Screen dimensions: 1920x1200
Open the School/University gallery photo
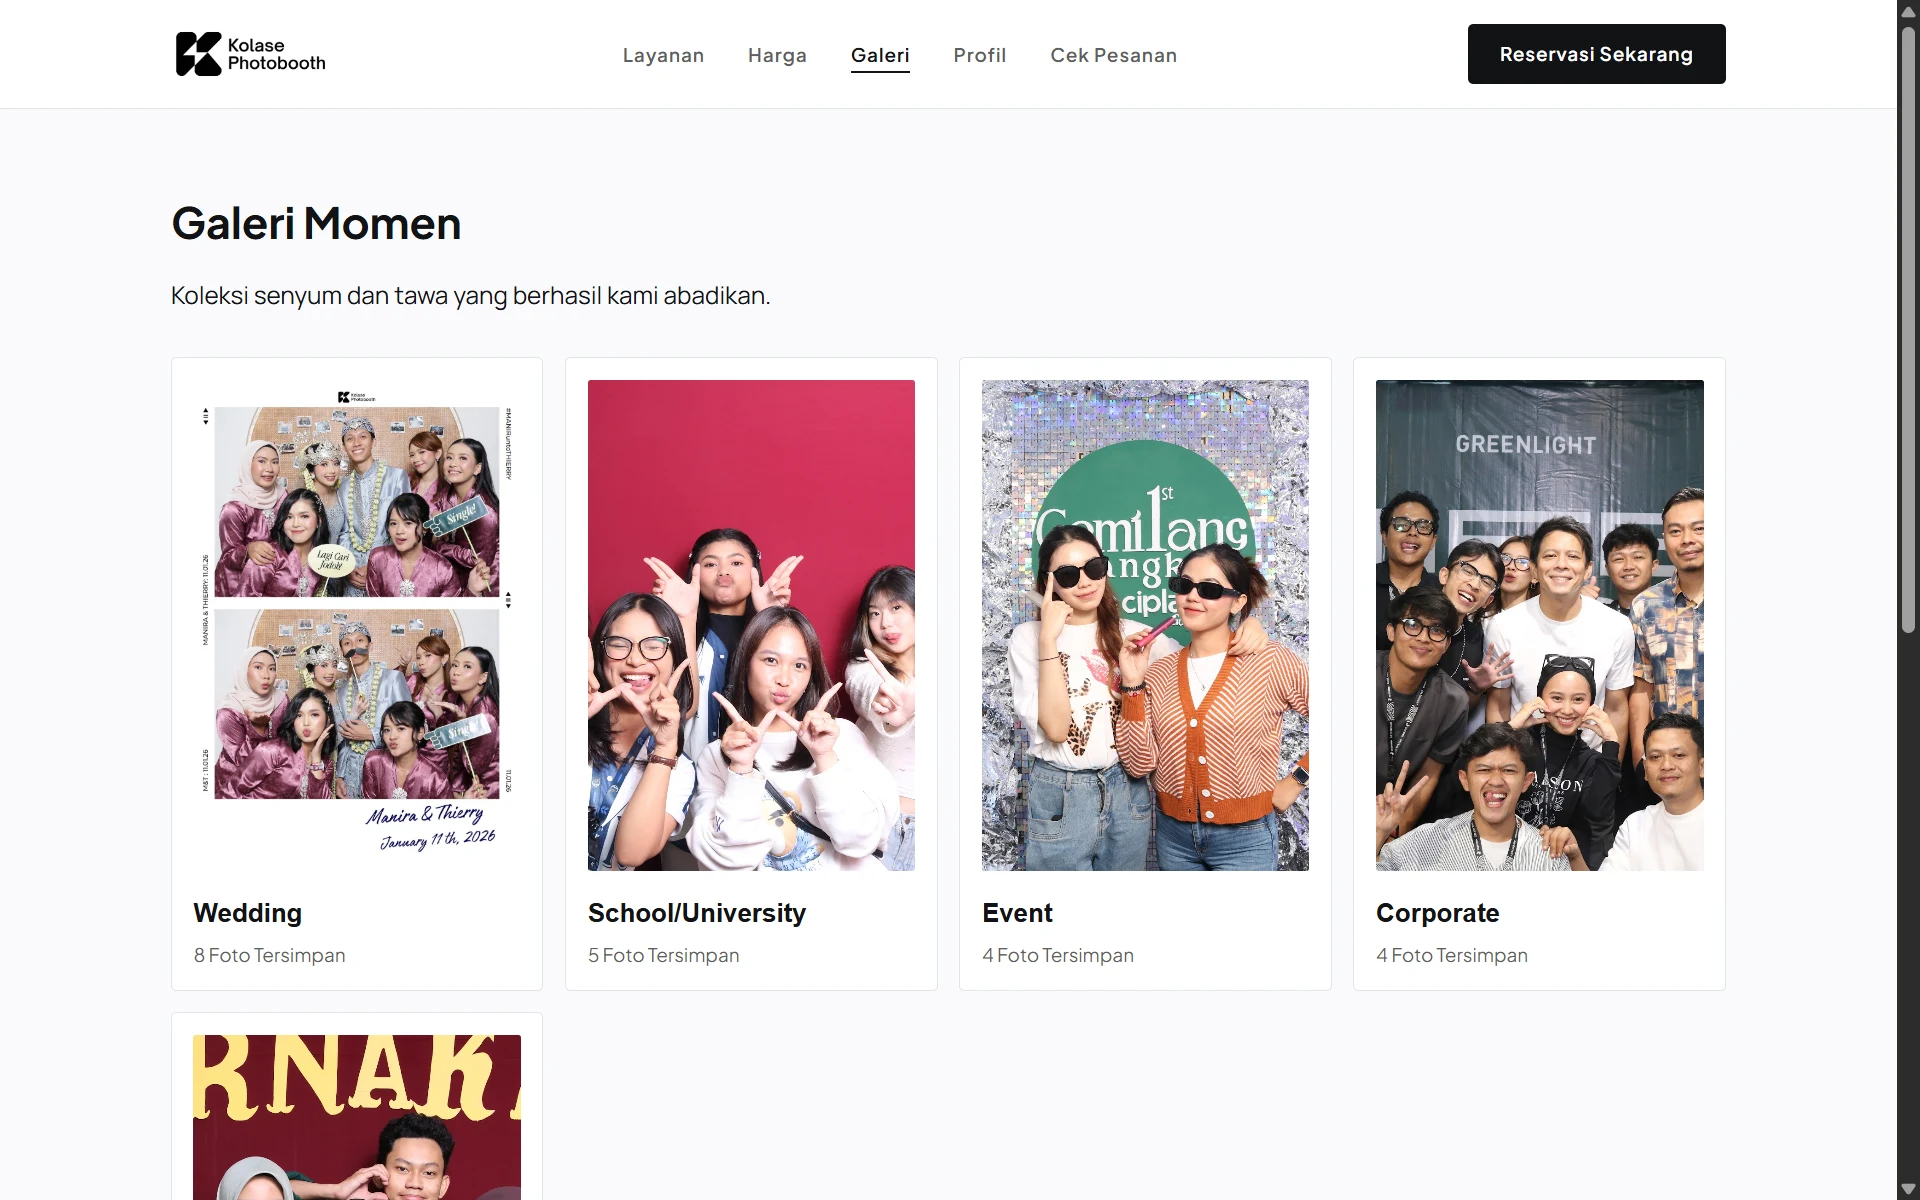tap(751, 625)
